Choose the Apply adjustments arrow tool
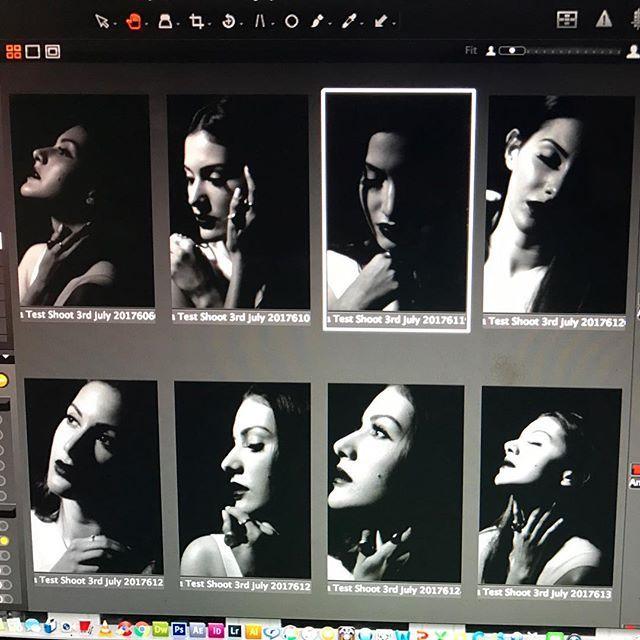 (381, 21)
